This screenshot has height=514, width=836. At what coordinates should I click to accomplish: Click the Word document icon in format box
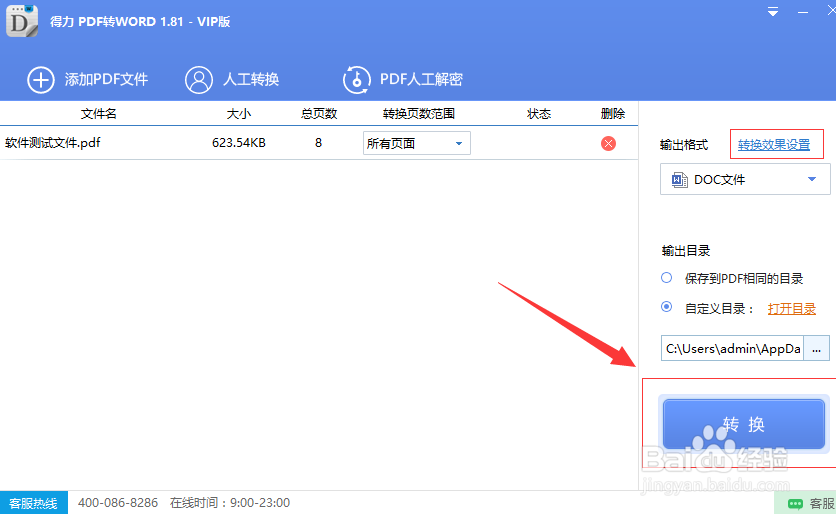679,180
